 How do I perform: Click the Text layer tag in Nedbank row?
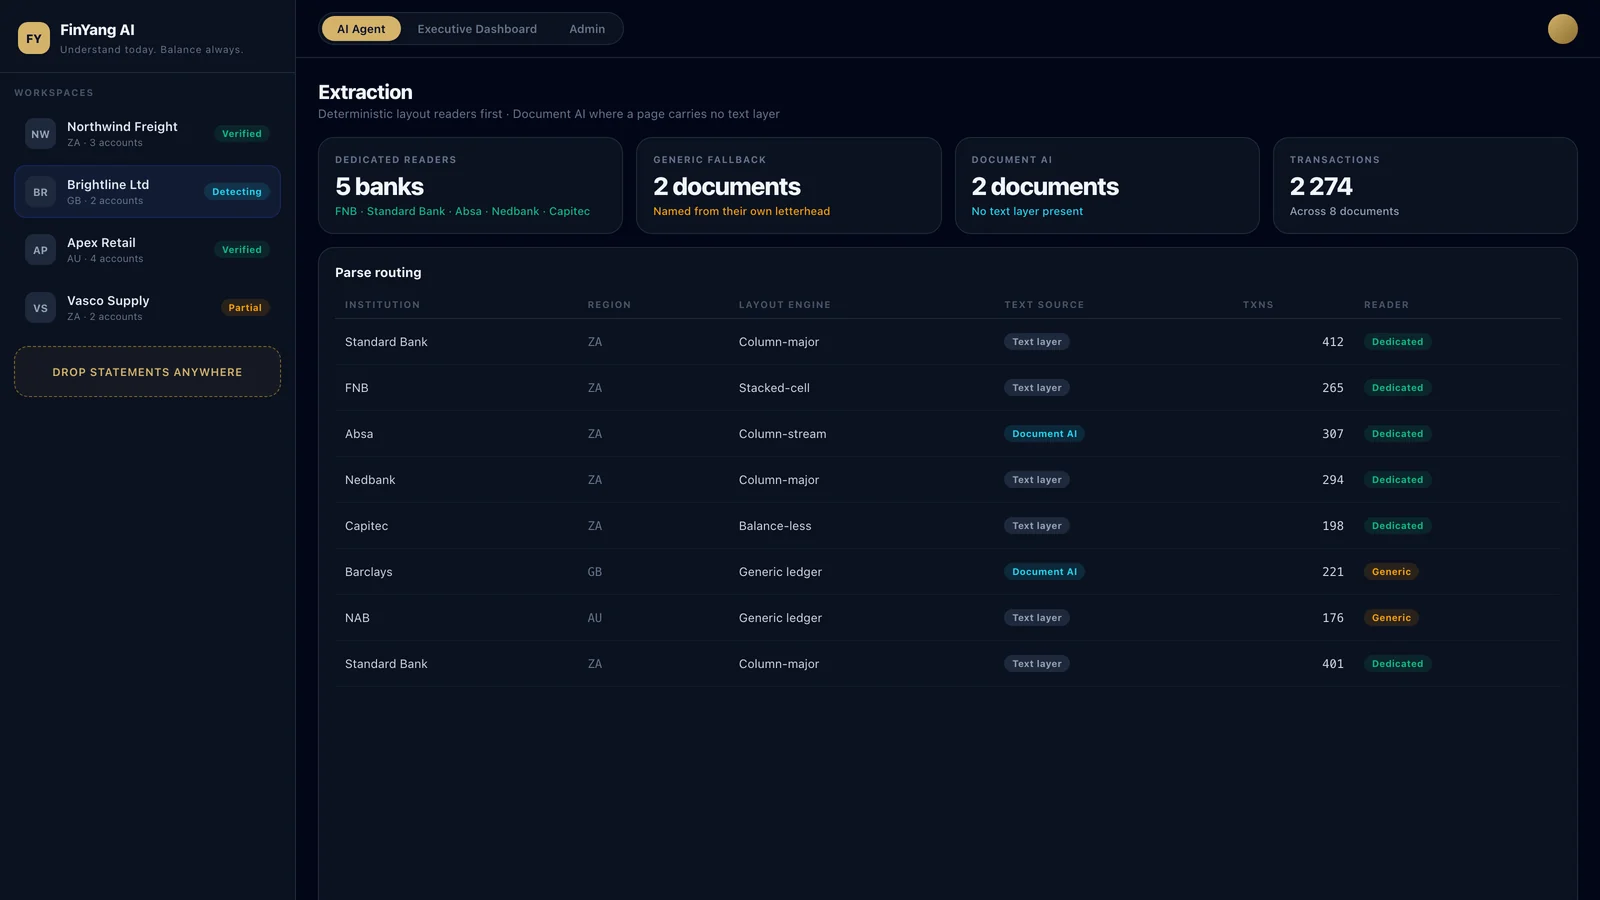[x=1037, y=480]
